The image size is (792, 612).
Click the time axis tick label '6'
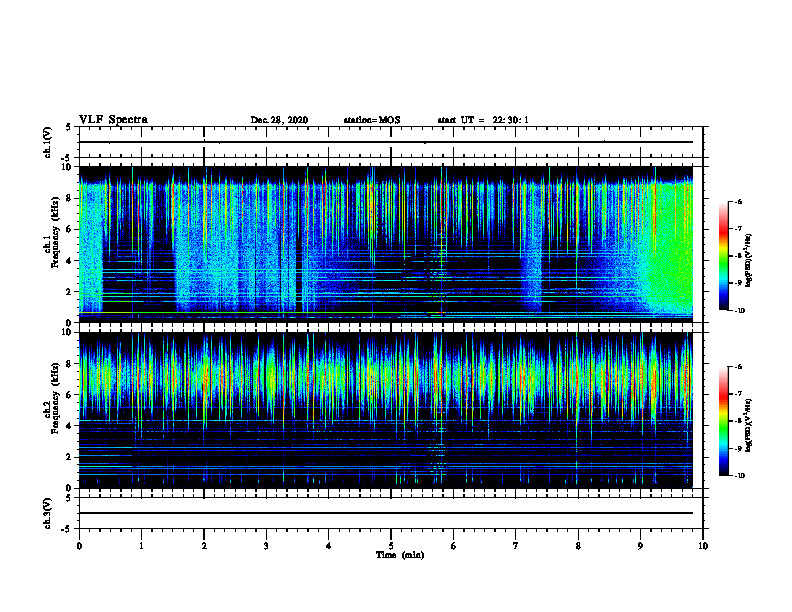[454, 546]
